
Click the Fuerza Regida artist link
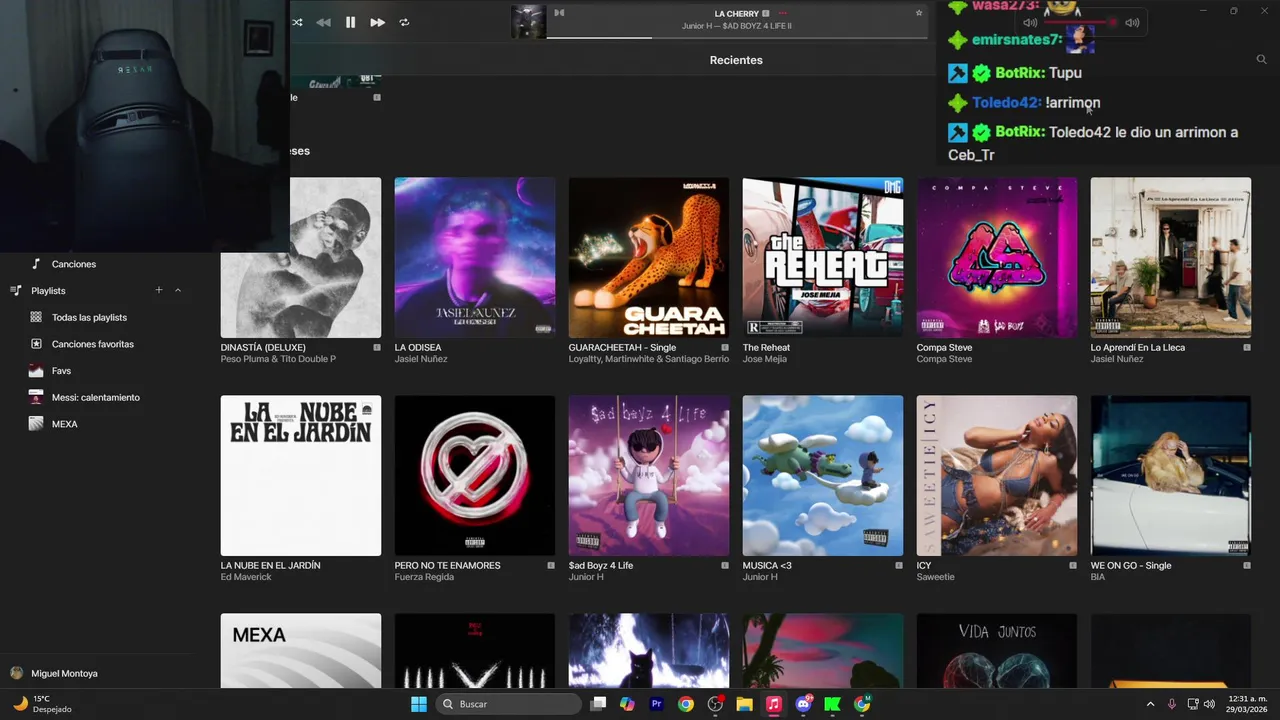point(424,577)
